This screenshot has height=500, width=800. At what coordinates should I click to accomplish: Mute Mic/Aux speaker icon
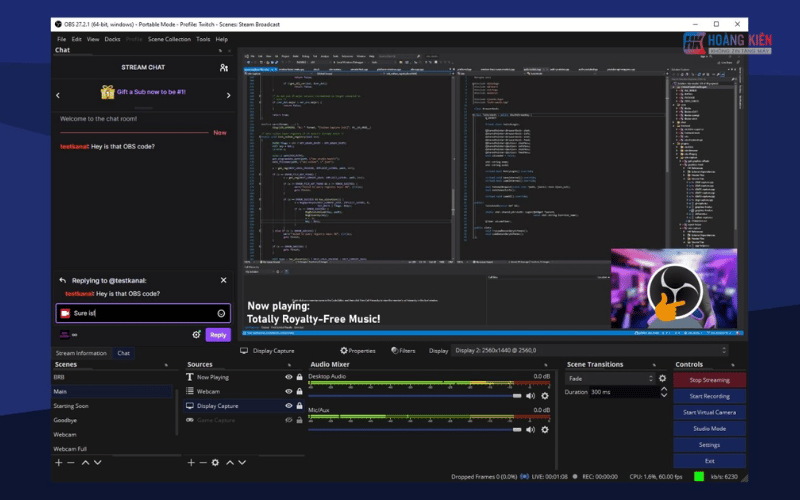[531, 430]
